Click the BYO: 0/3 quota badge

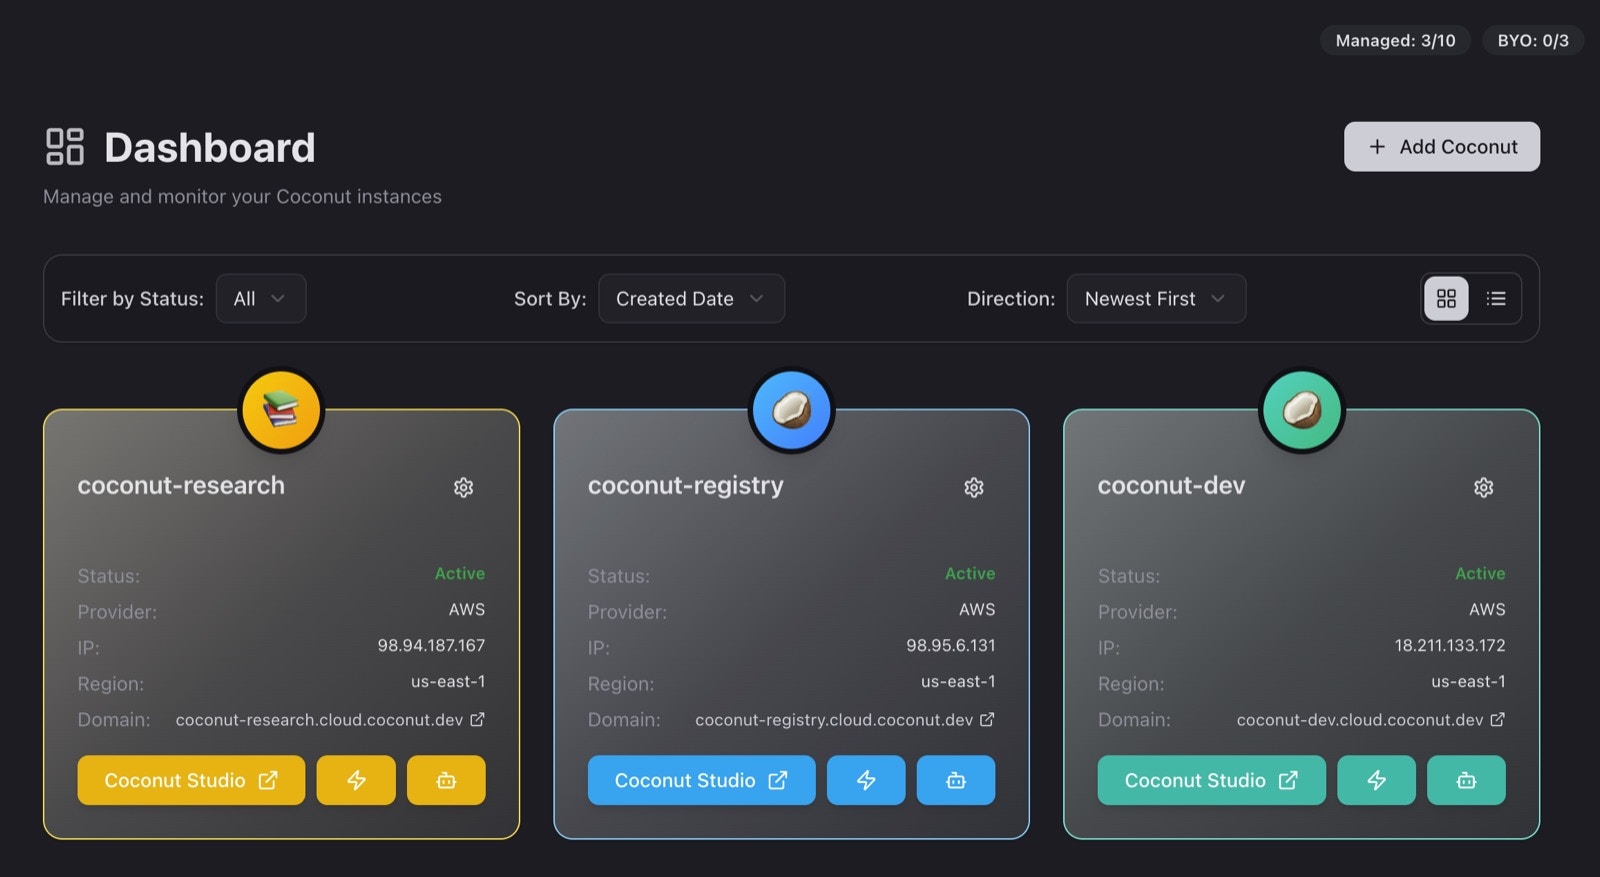click(x=1533, y=41)
